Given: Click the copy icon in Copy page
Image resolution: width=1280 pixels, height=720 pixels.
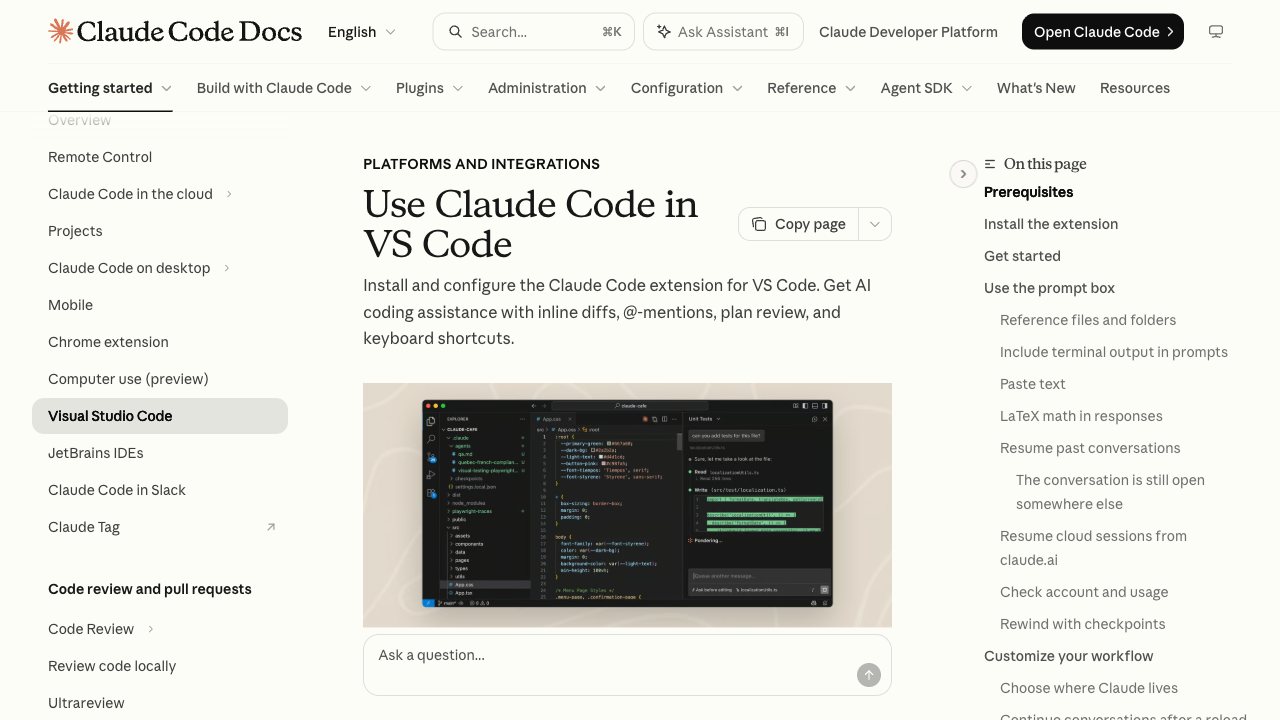Looking at the screenshot, I should pos(760,224).
